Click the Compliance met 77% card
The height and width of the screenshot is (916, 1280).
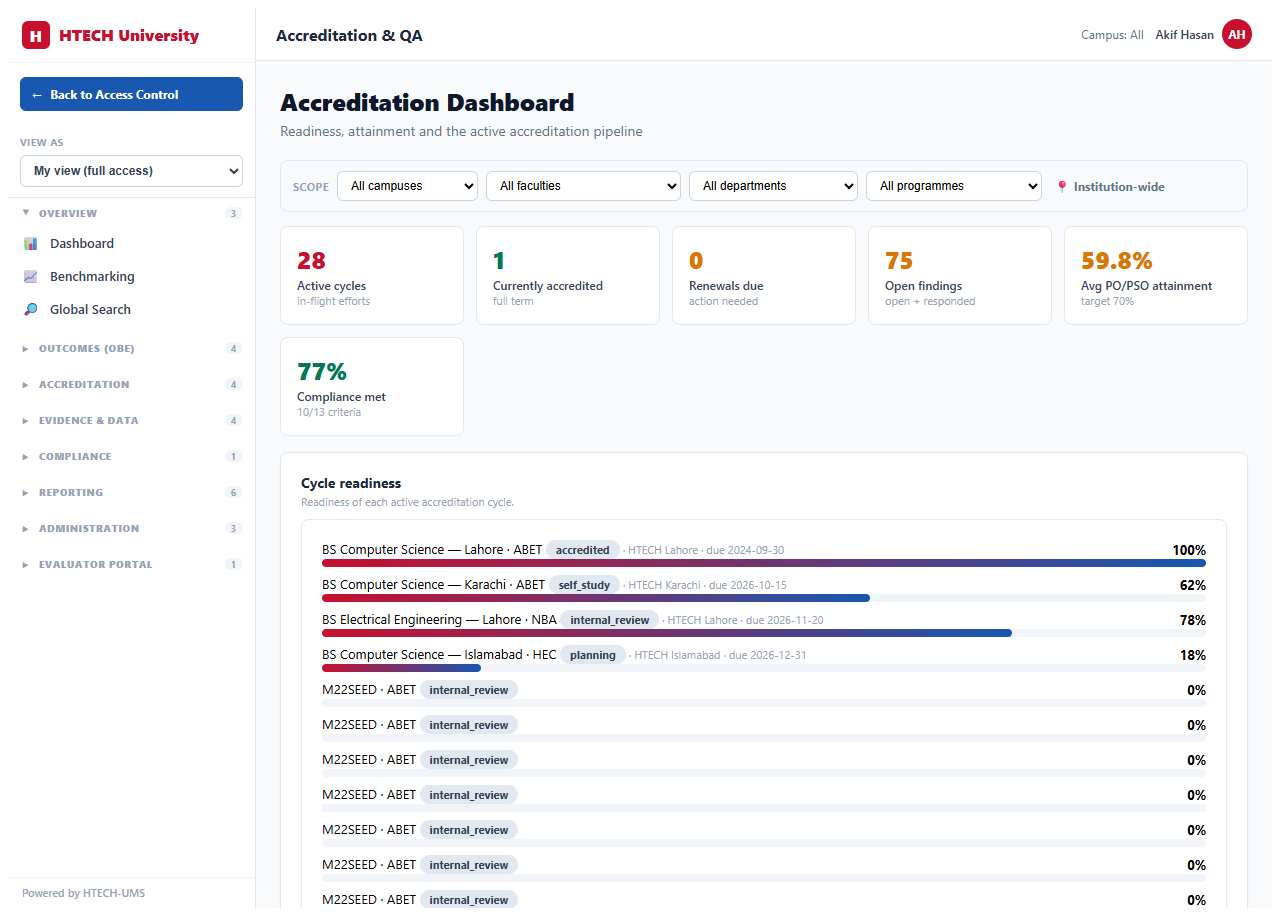tap(372, 386)
